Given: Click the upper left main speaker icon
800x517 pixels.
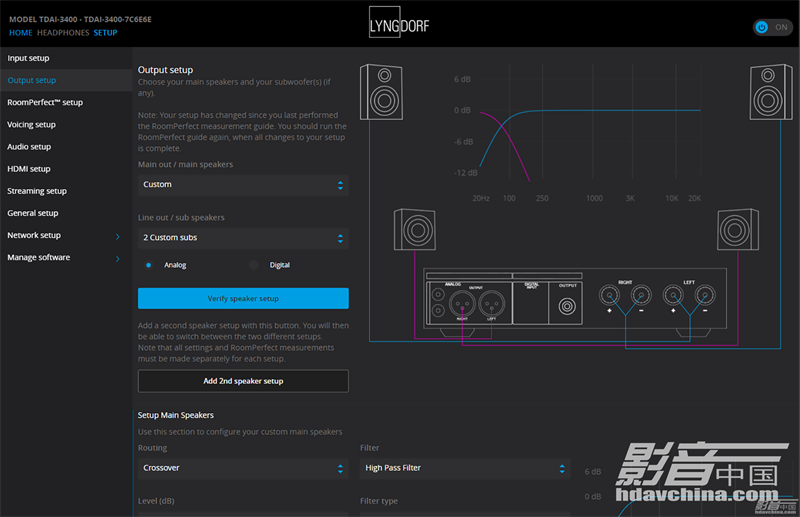Looking at the screenshot, I should 381,92.
